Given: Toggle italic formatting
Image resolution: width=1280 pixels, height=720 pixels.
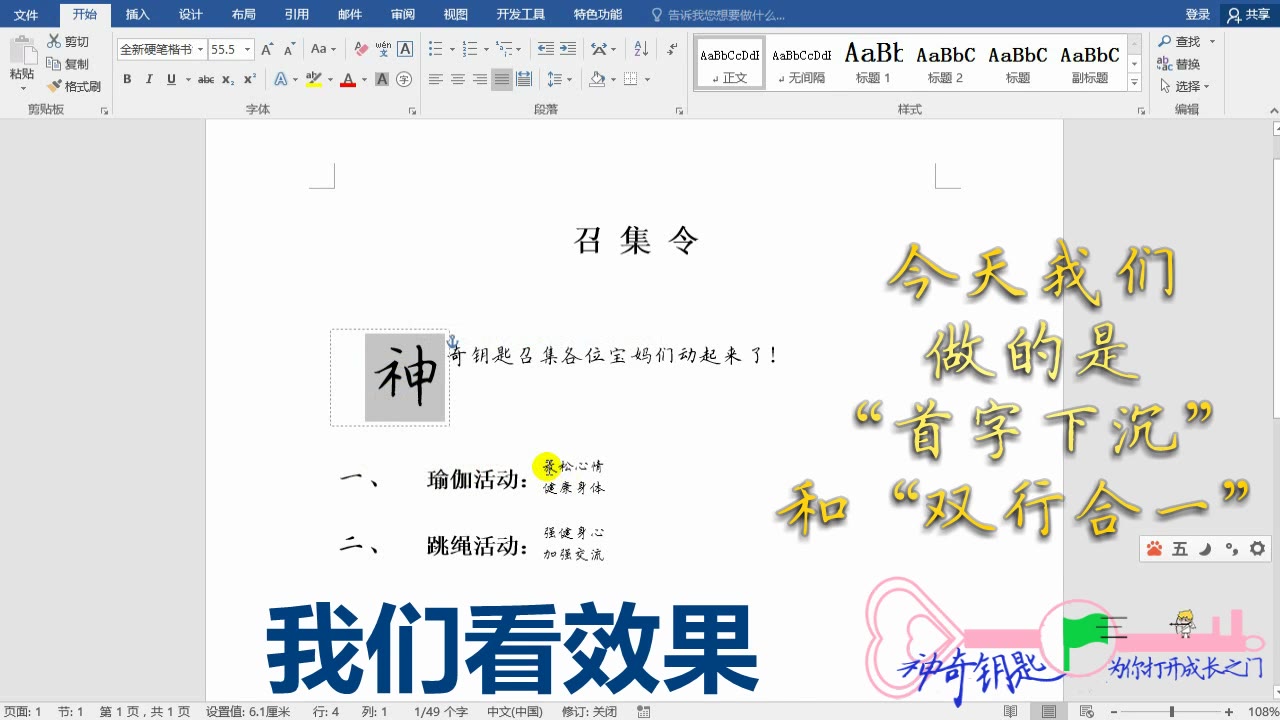Looking at the screenshot, I should [148, 79].
